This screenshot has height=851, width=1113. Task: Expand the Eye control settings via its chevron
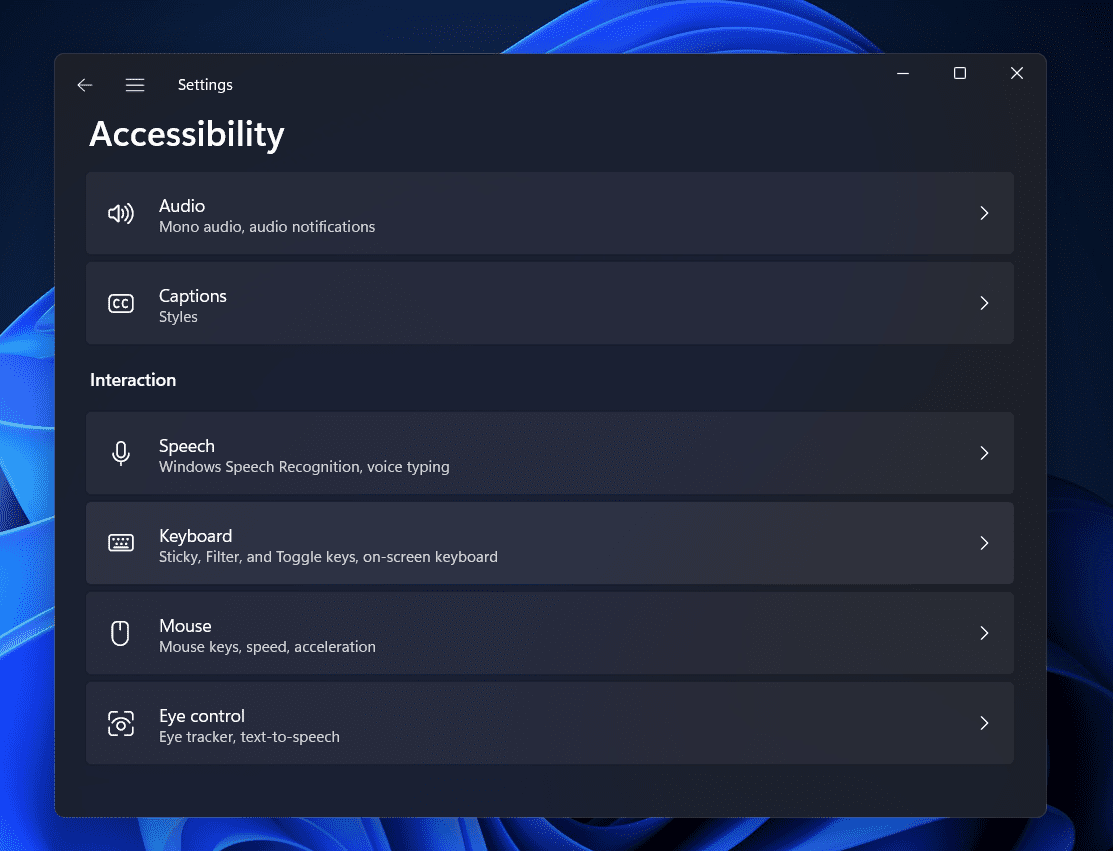(x=984, y=723)
